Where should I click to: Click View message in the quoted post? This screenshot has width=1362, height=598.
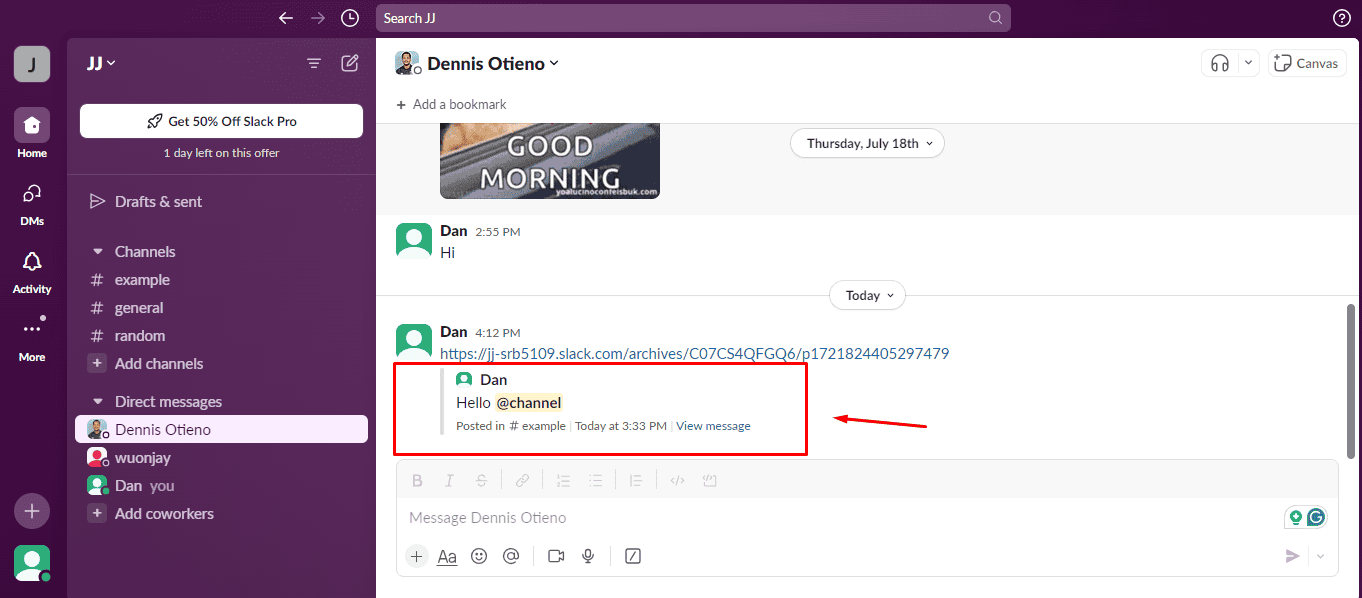(x=713, y=426)
